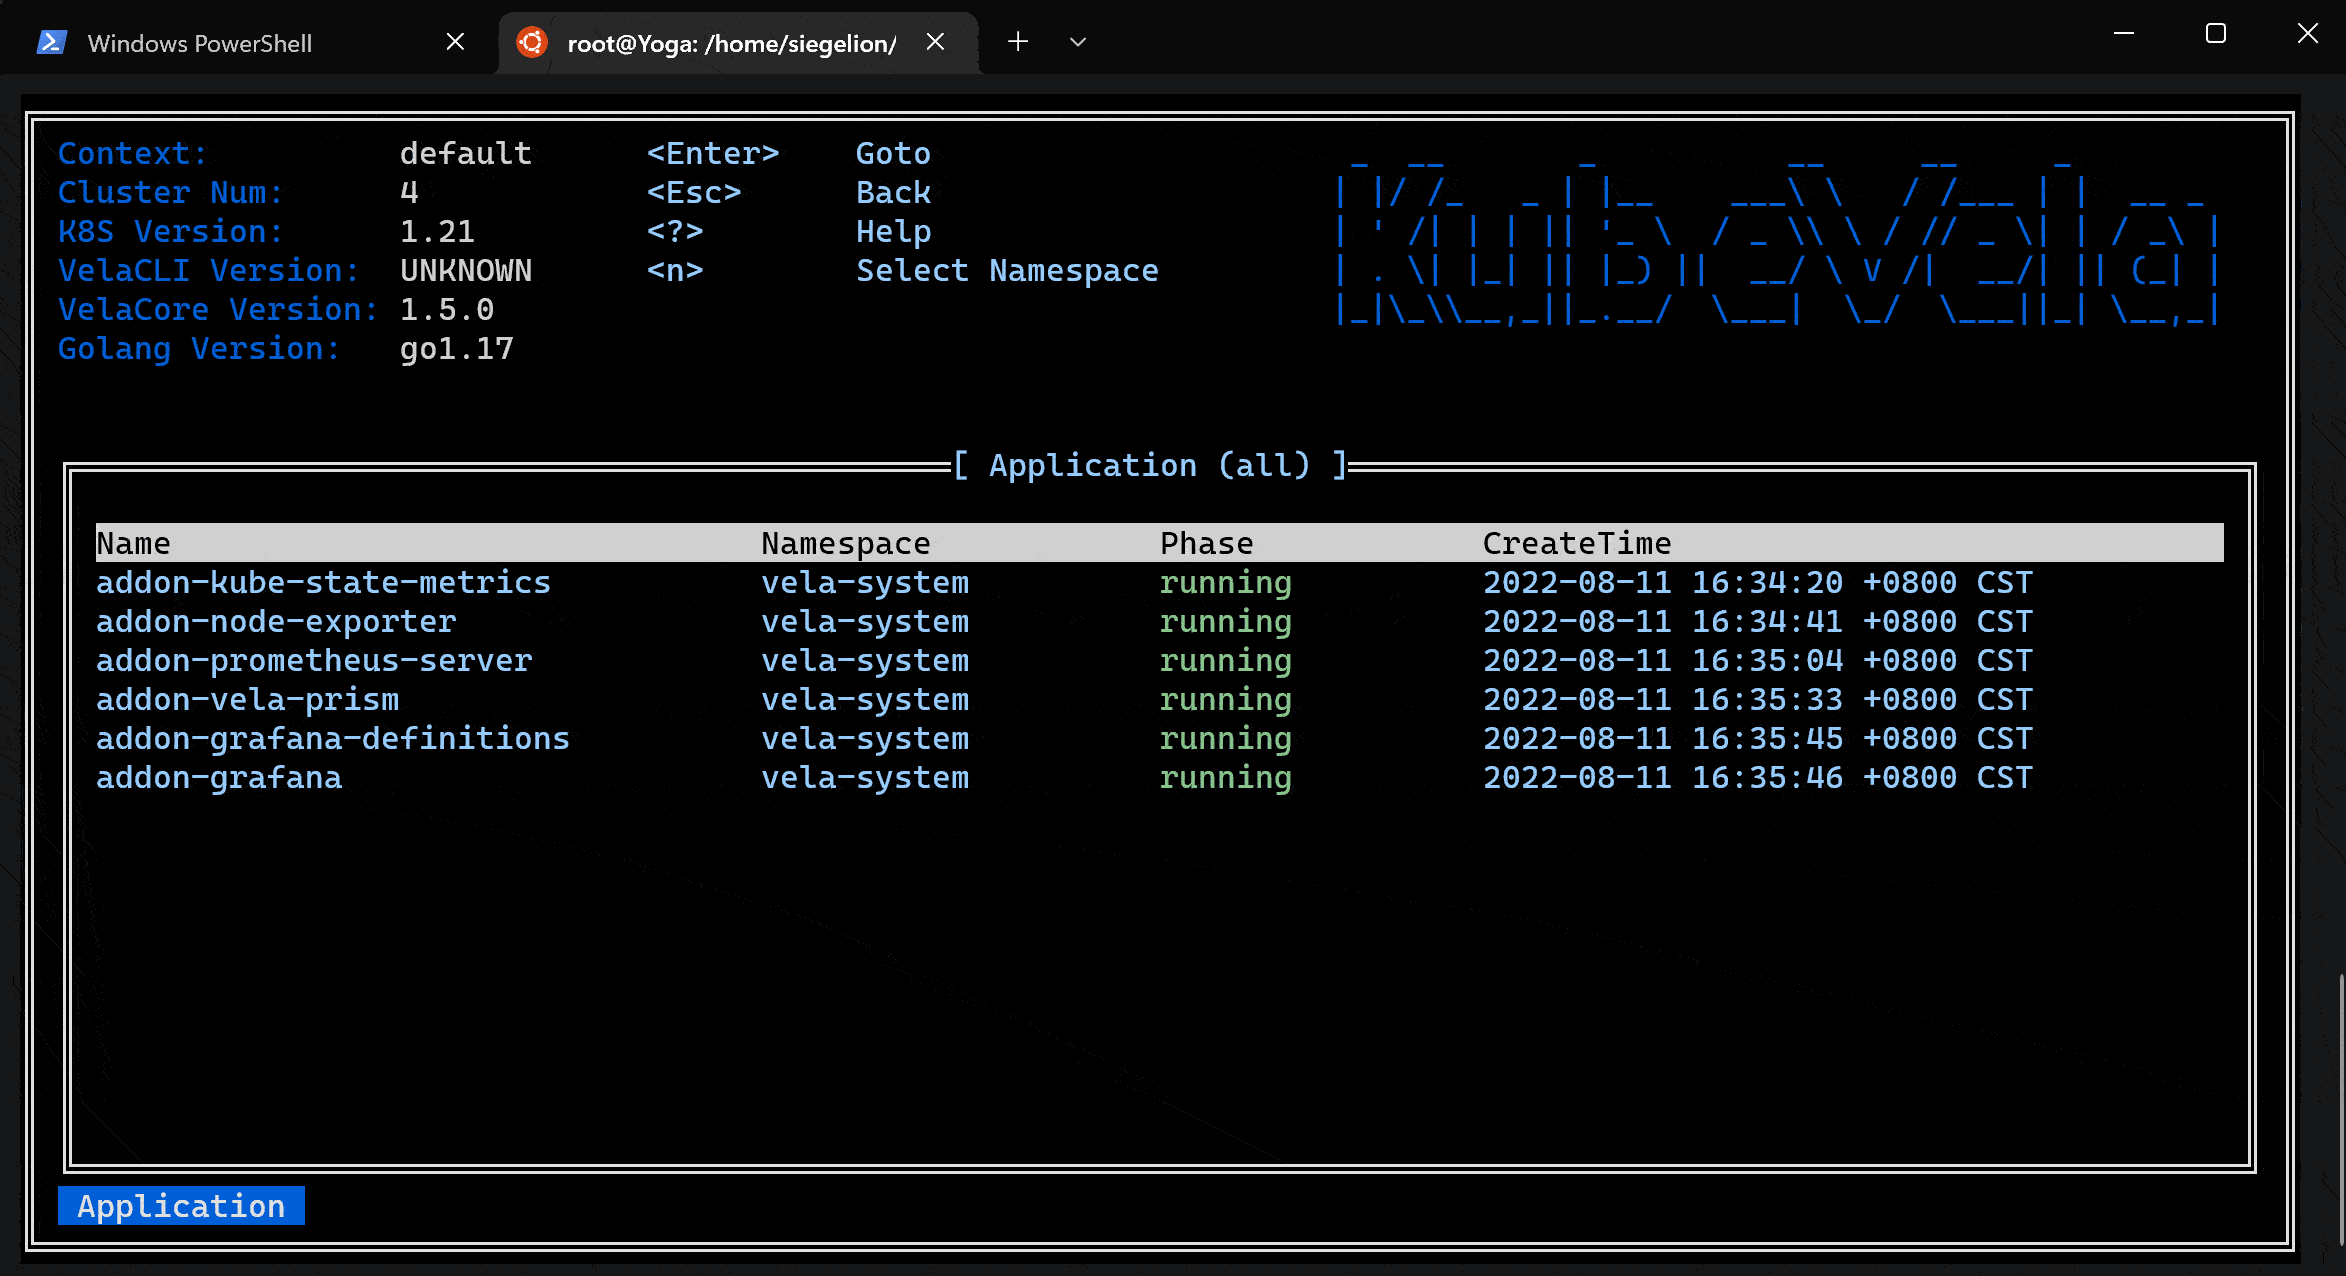Viewport: 2346px width, 1276px height.
Task: Click the Application breadcrumb at bottom
Action: coord(181,1206)
